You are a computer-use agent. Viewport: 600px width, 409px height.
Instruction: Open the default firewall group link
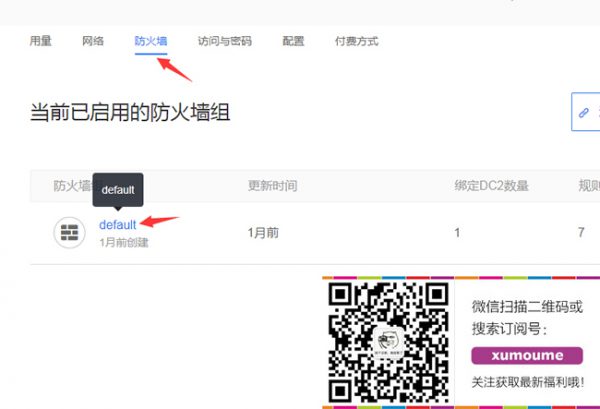pyautogui.click(x=117, y=225)
